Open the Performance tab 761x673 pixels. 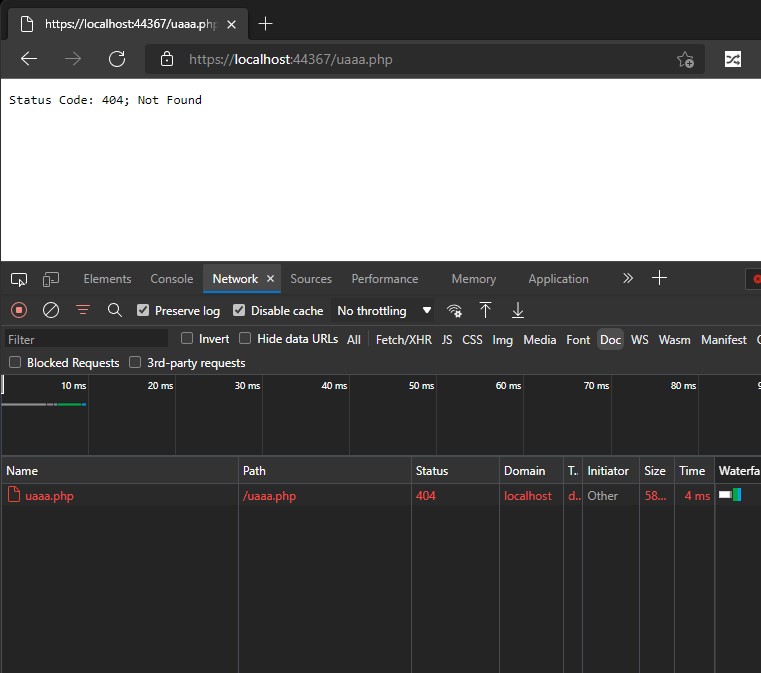(x=385, y=279)
